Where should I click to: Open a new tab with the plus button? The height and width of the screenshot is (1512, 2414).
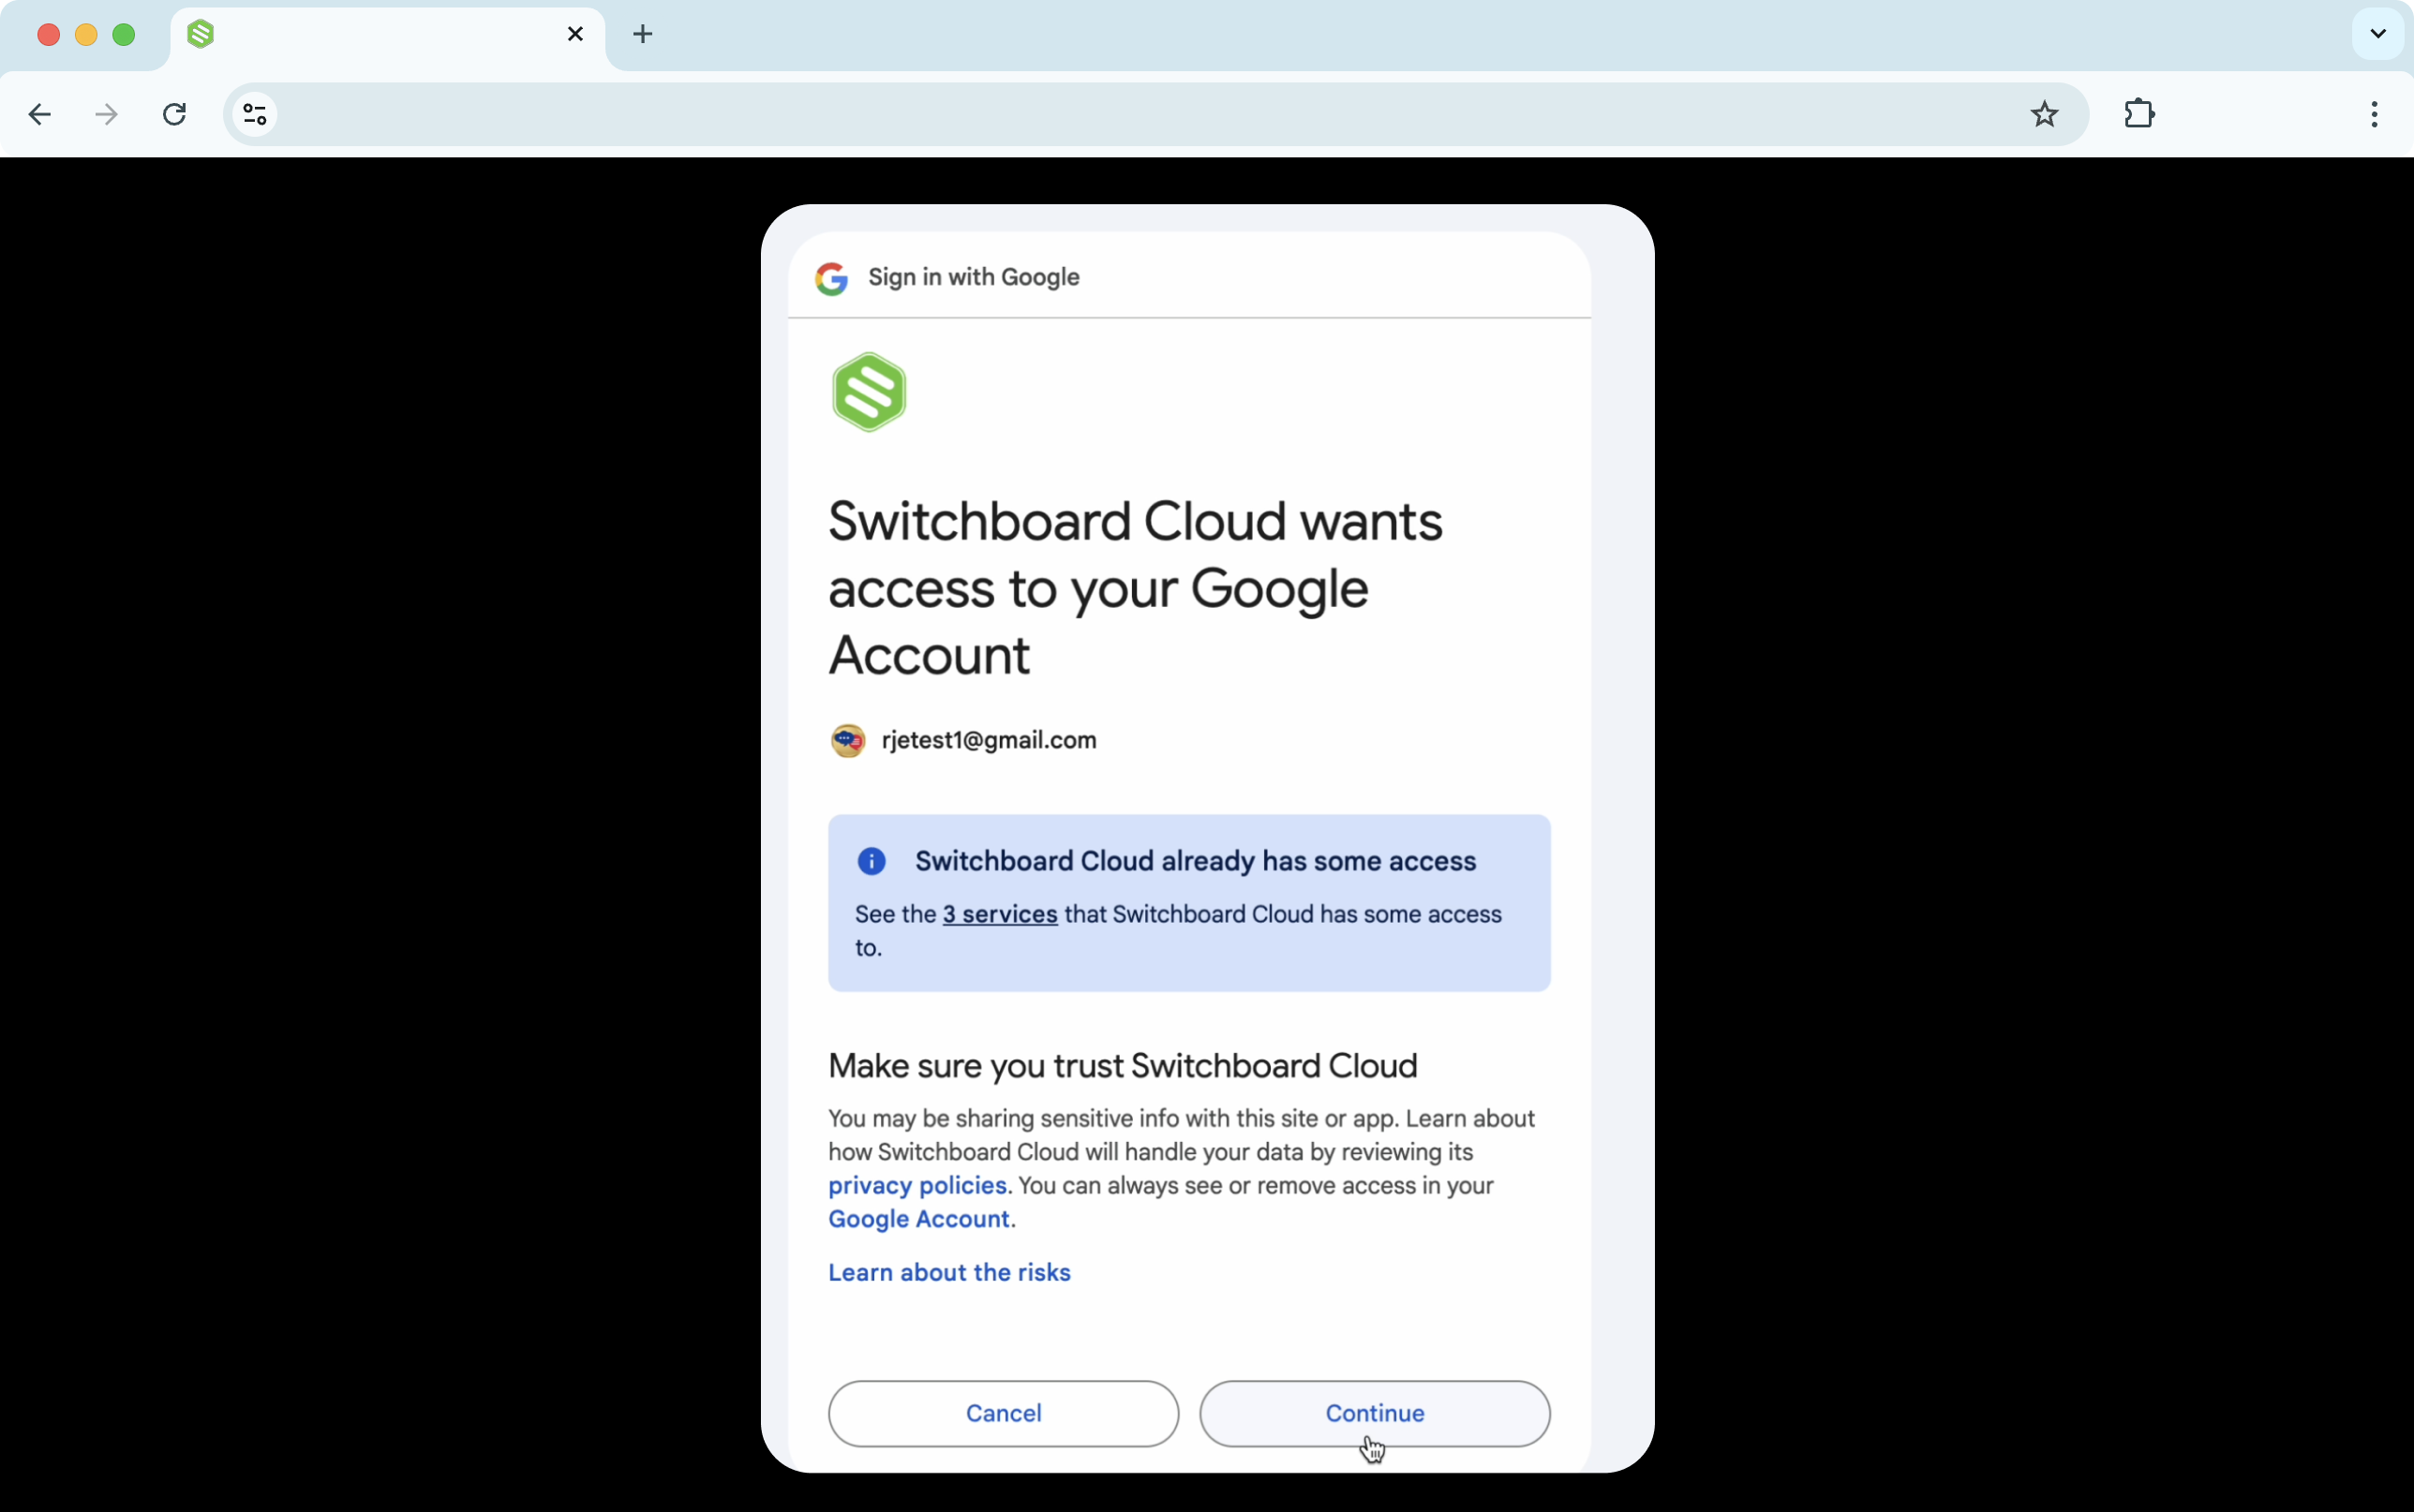pyautogui.click(x=643, y=34)
